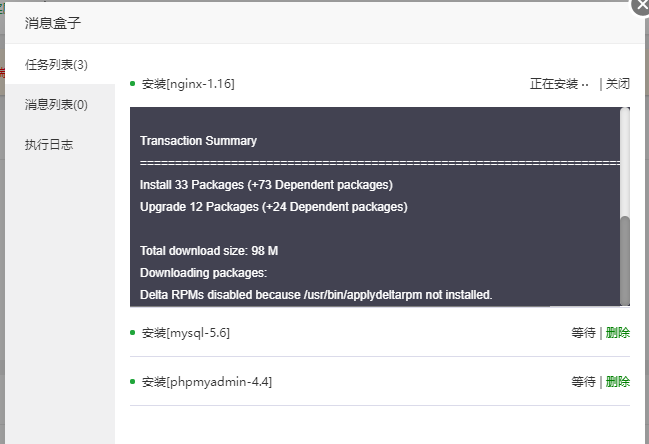This screenshot has width=649, height=444.
Task: Click the 关闭 link for nginx-1.16 install
Action: click(618, 84)
